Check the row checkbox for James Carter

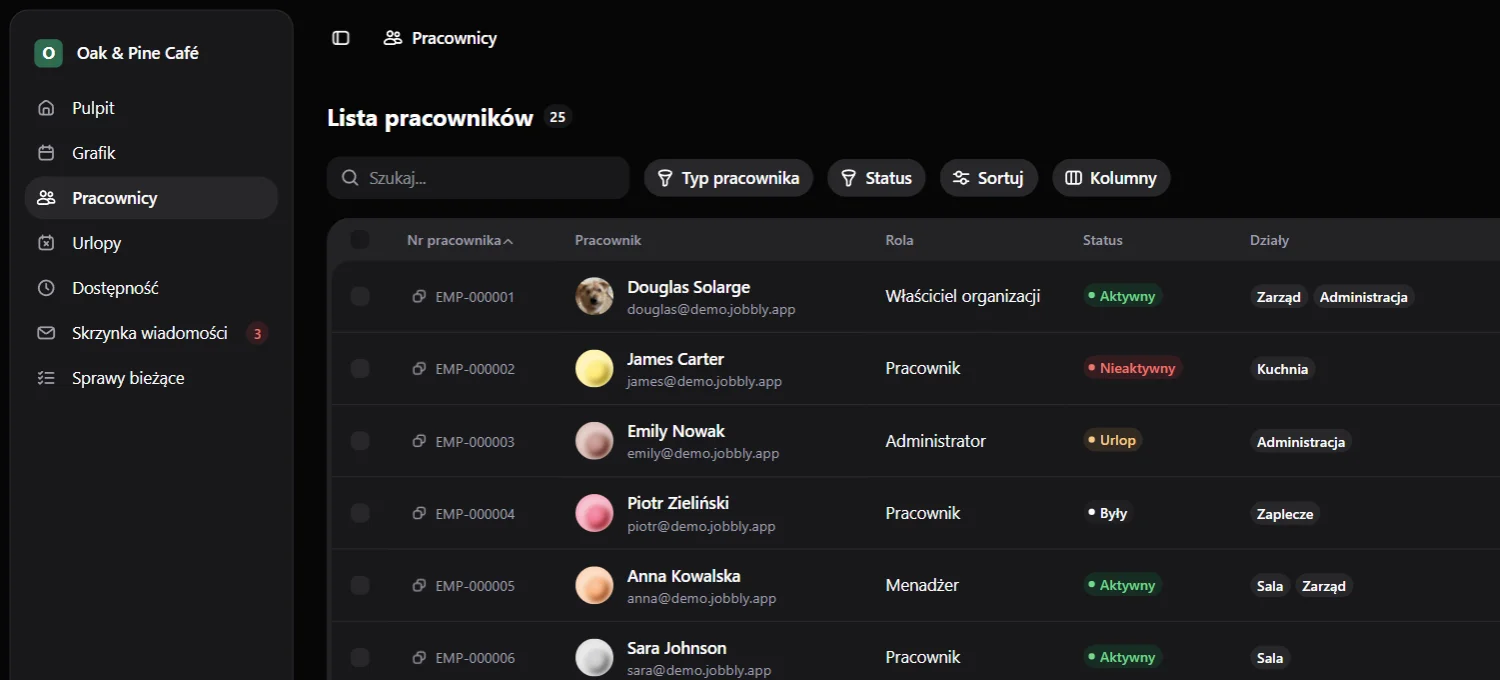[x=360, y=368]
